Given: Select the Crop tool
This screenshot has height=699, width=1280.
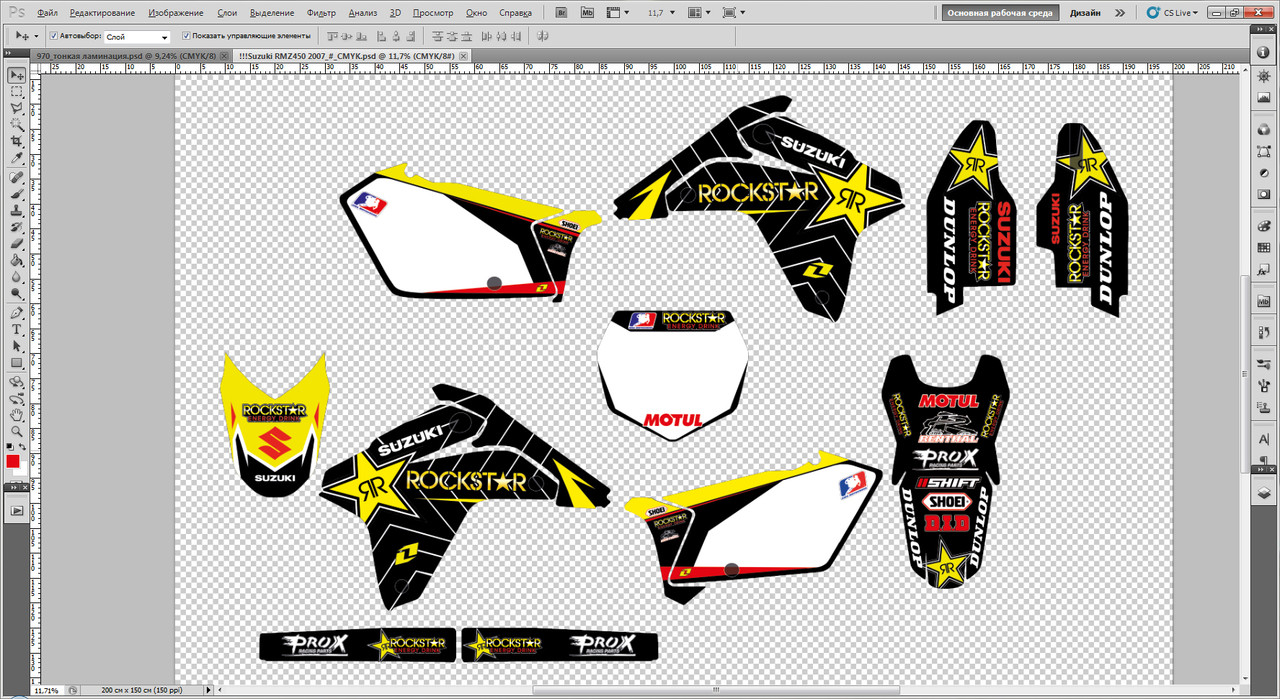Looking at the screenshot, I should [17, 142].
